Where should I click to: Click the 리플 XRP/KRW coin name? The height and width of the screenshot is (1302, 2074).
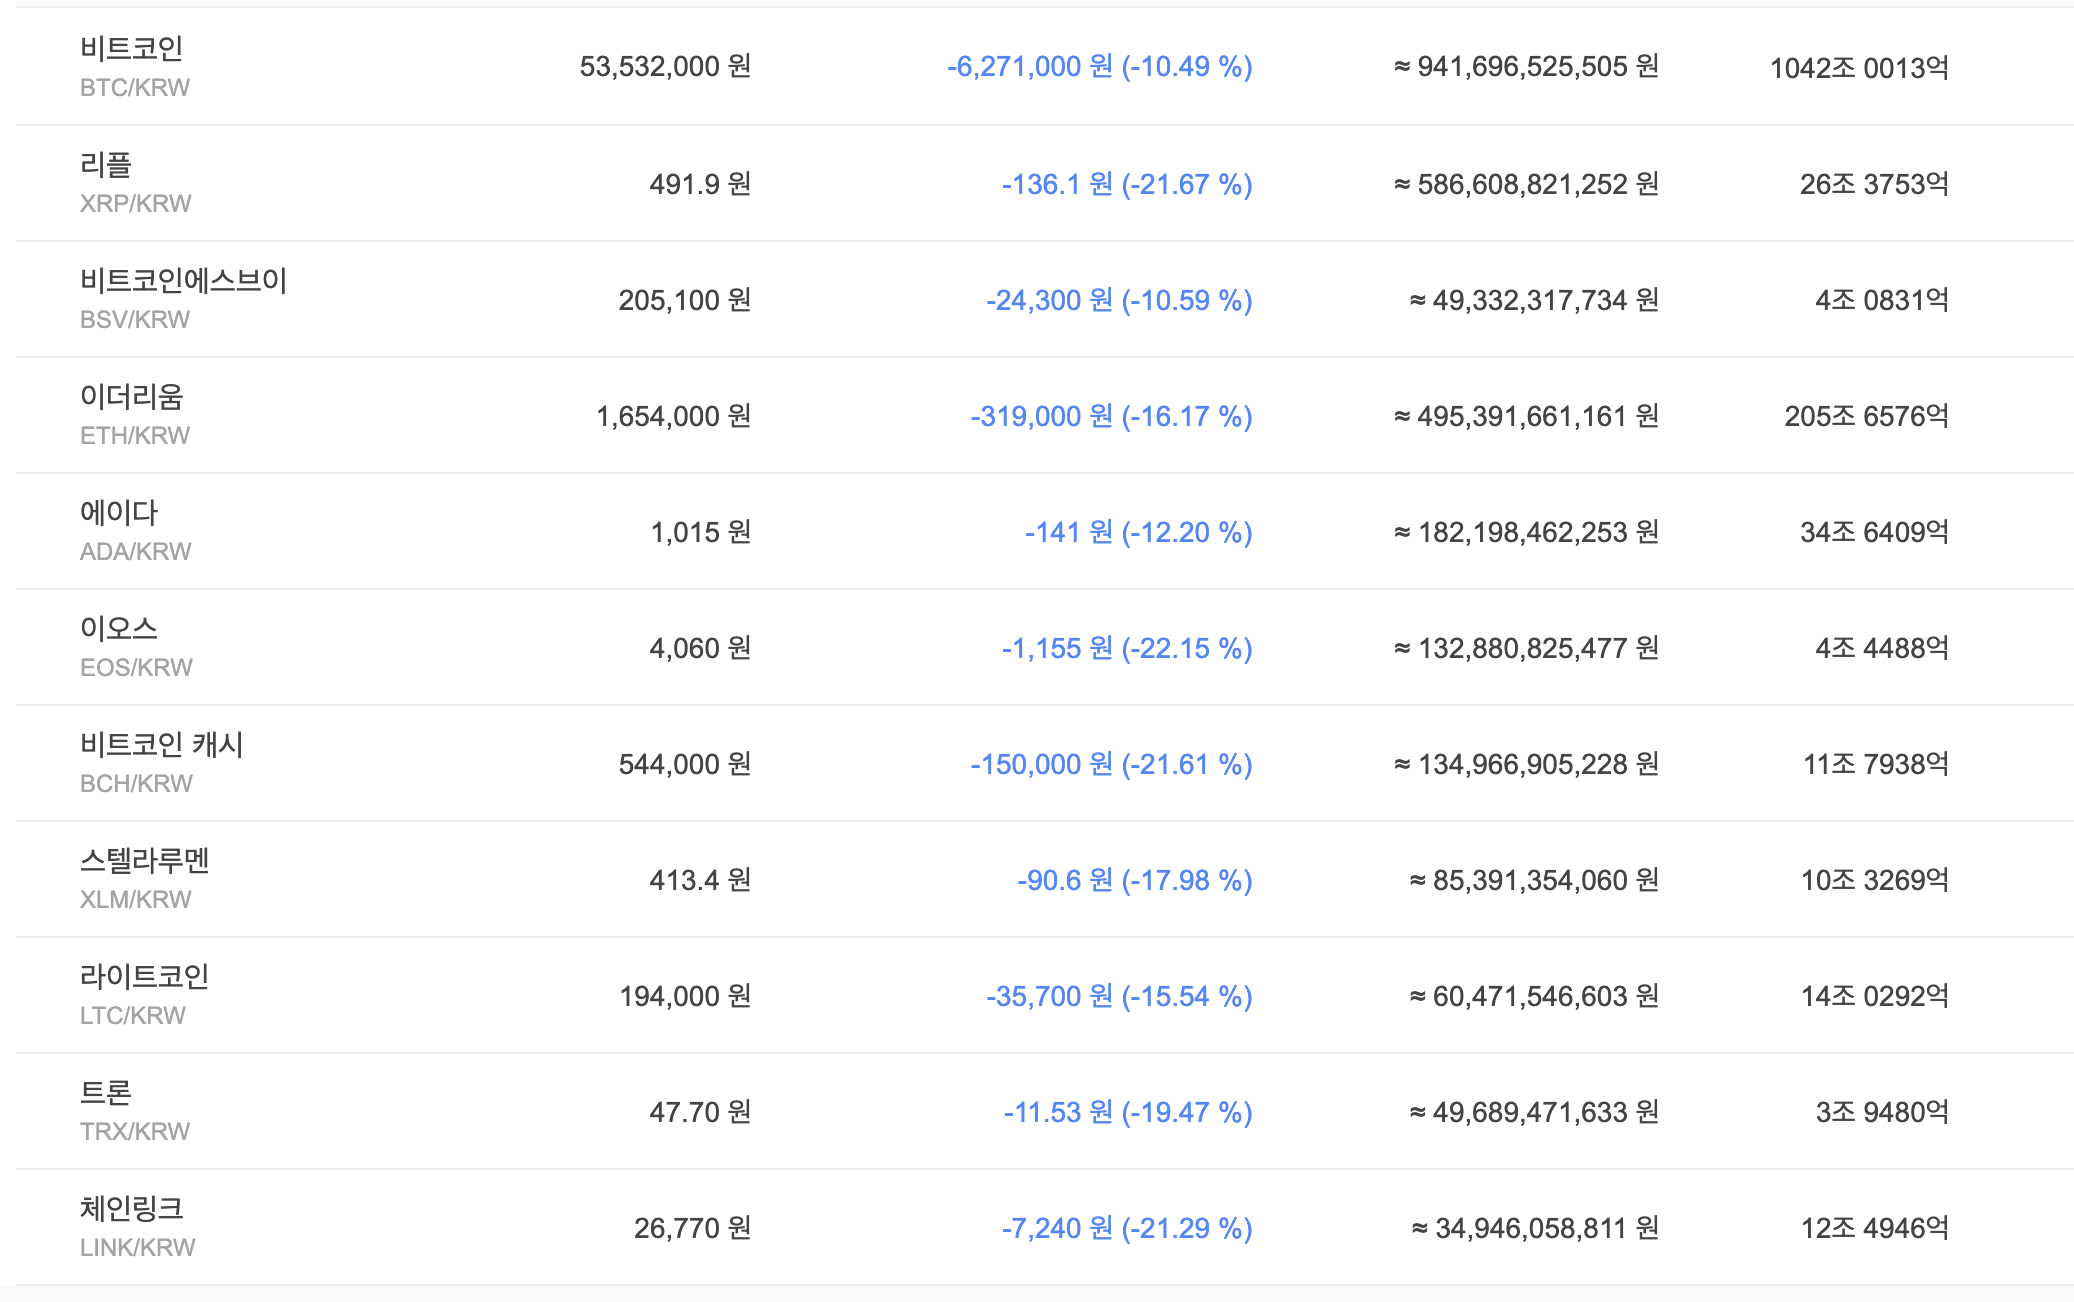tap(106, 165)
